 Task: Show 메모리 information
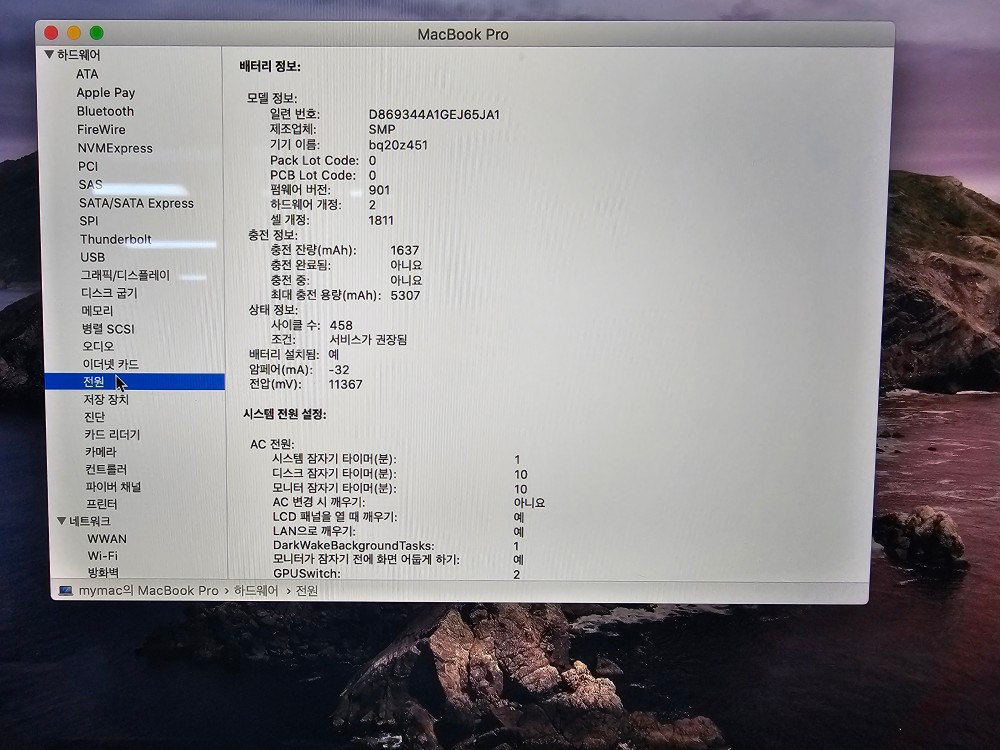click(x=97, y=311)
